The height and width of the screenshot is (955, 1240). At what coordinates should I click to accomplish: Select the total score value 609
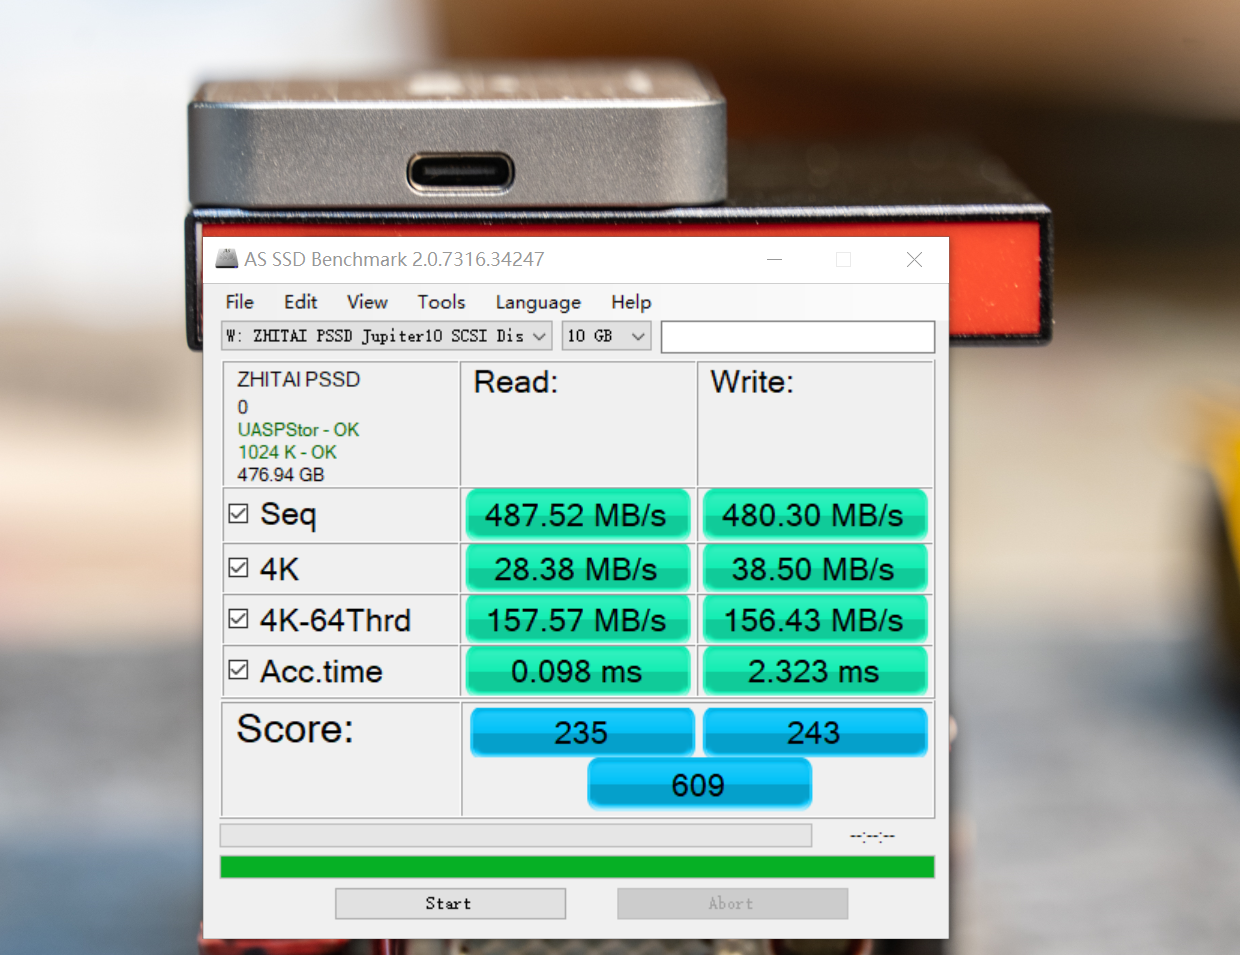pyautogui.click(x=699, y=783)
